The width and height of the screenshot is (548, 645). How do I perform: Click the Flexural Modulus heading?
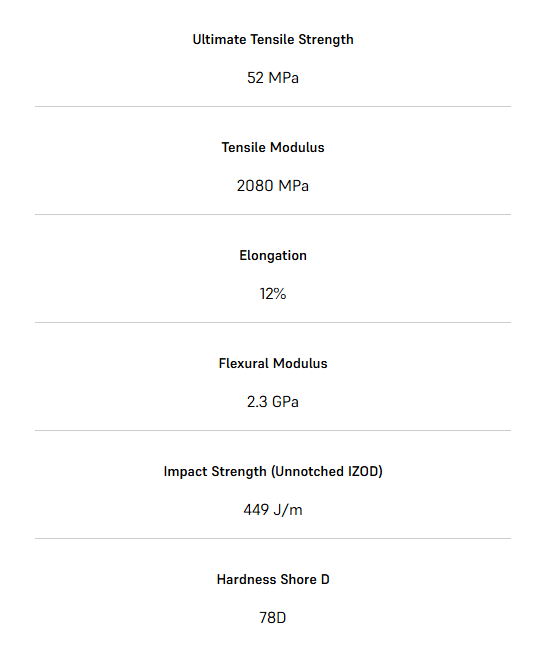273,363
